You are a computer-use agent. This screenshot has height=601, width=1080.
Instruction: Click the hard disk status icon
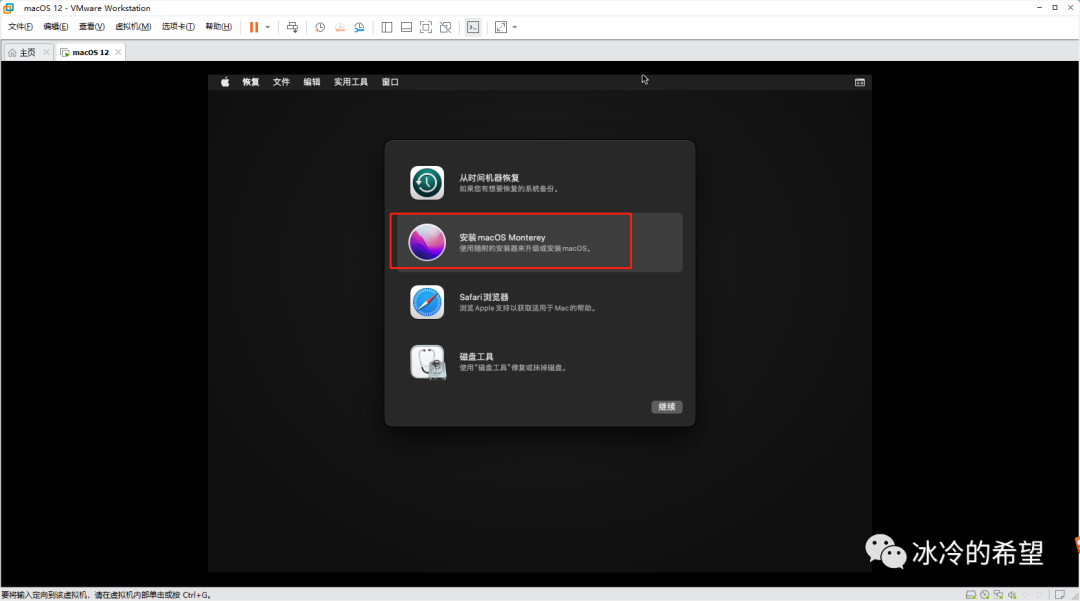(970, 595)
